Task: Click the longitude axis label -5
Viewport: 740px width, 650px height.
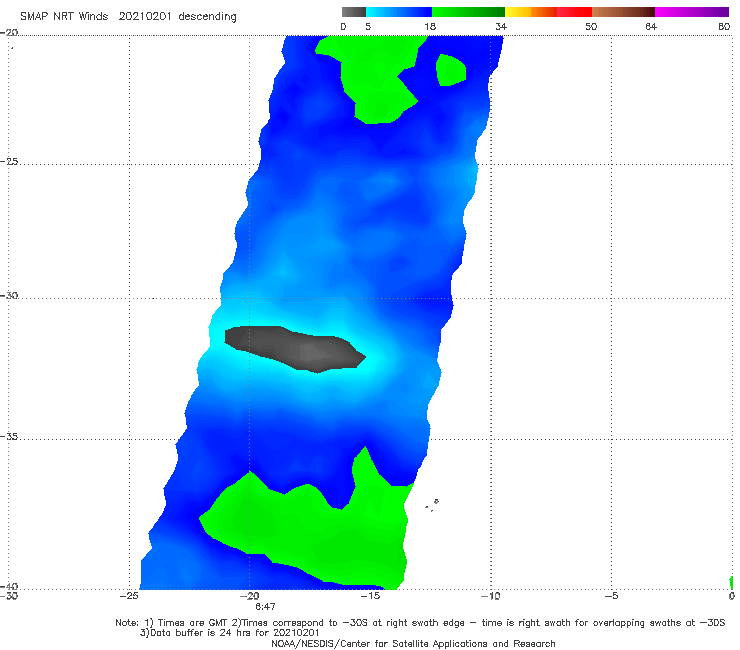Action: [611, 596]
